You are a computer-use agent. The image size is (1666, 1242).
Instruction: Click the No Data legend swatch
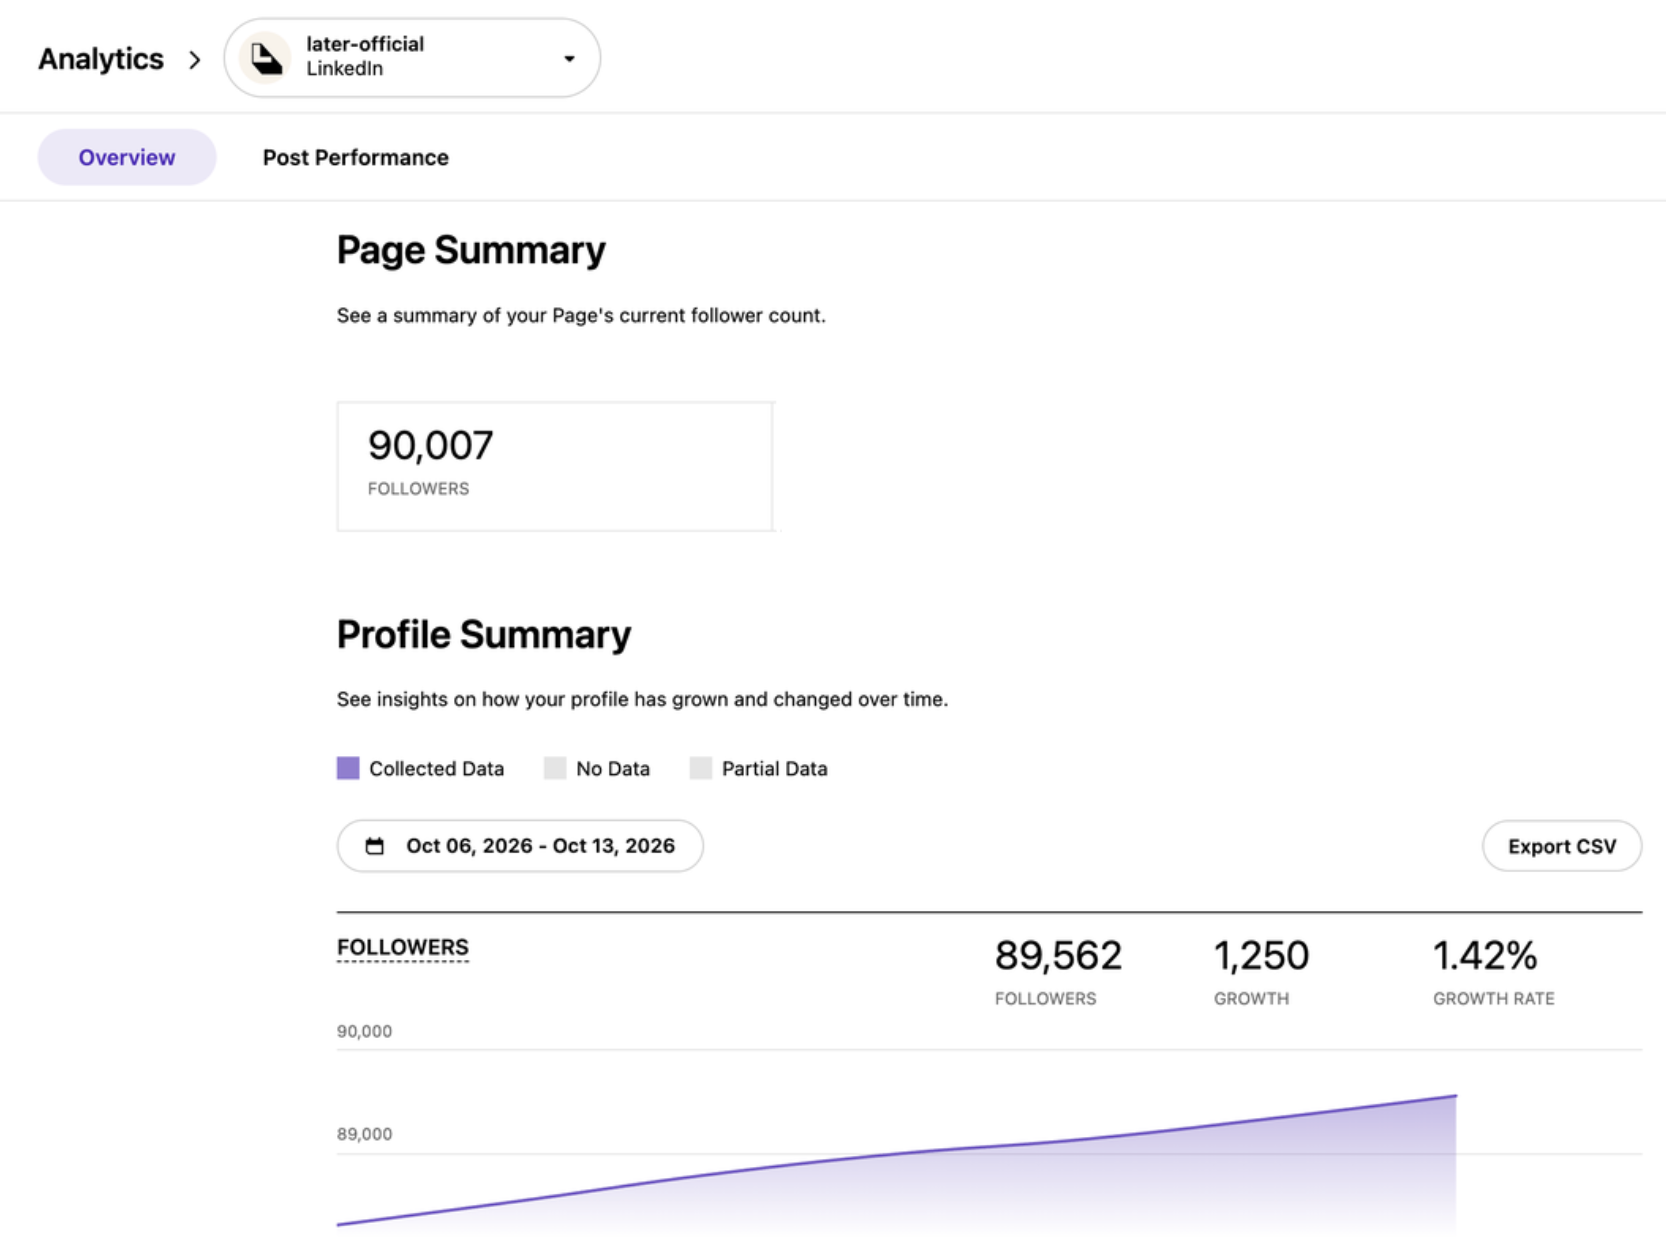555,768
